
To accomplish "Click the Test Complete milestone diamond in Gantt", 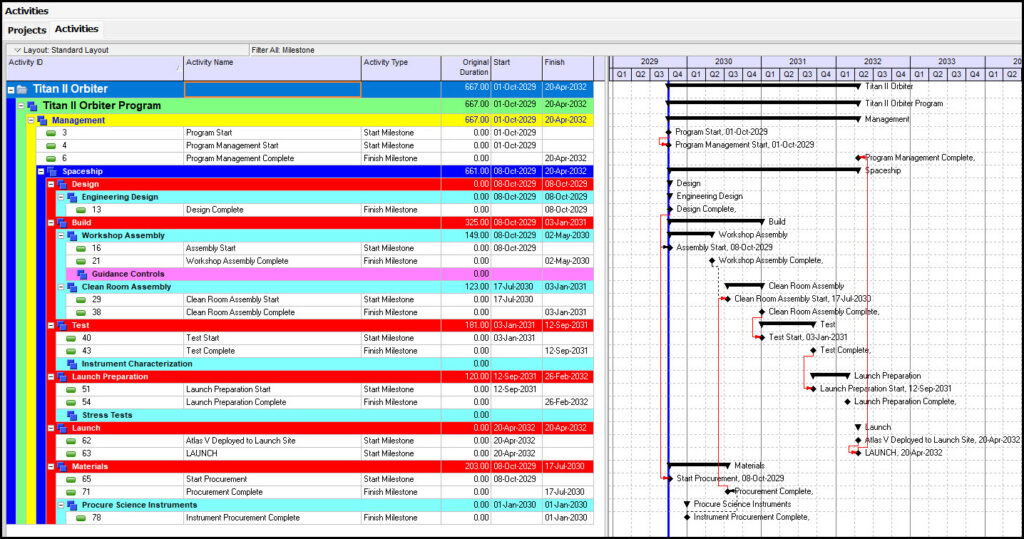I will tap(813, 351).
